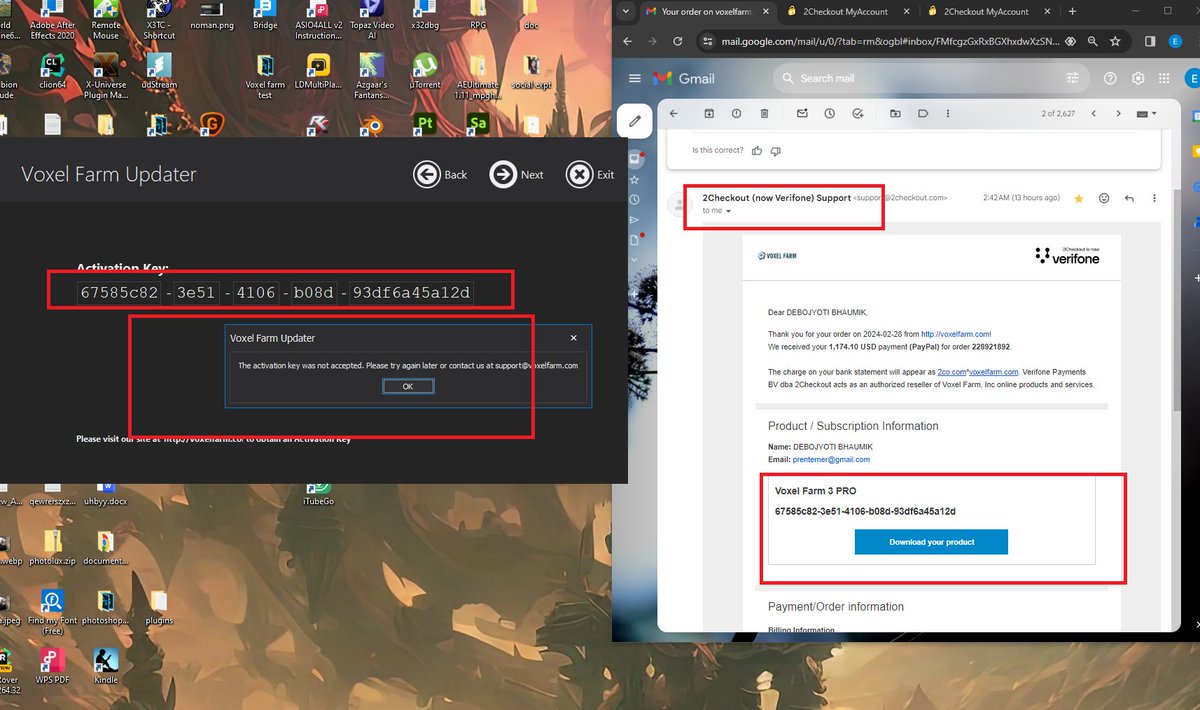Go back to inbox in Gmail
The height and width of the screenshot is (710, 1200).
pos(673,114)
